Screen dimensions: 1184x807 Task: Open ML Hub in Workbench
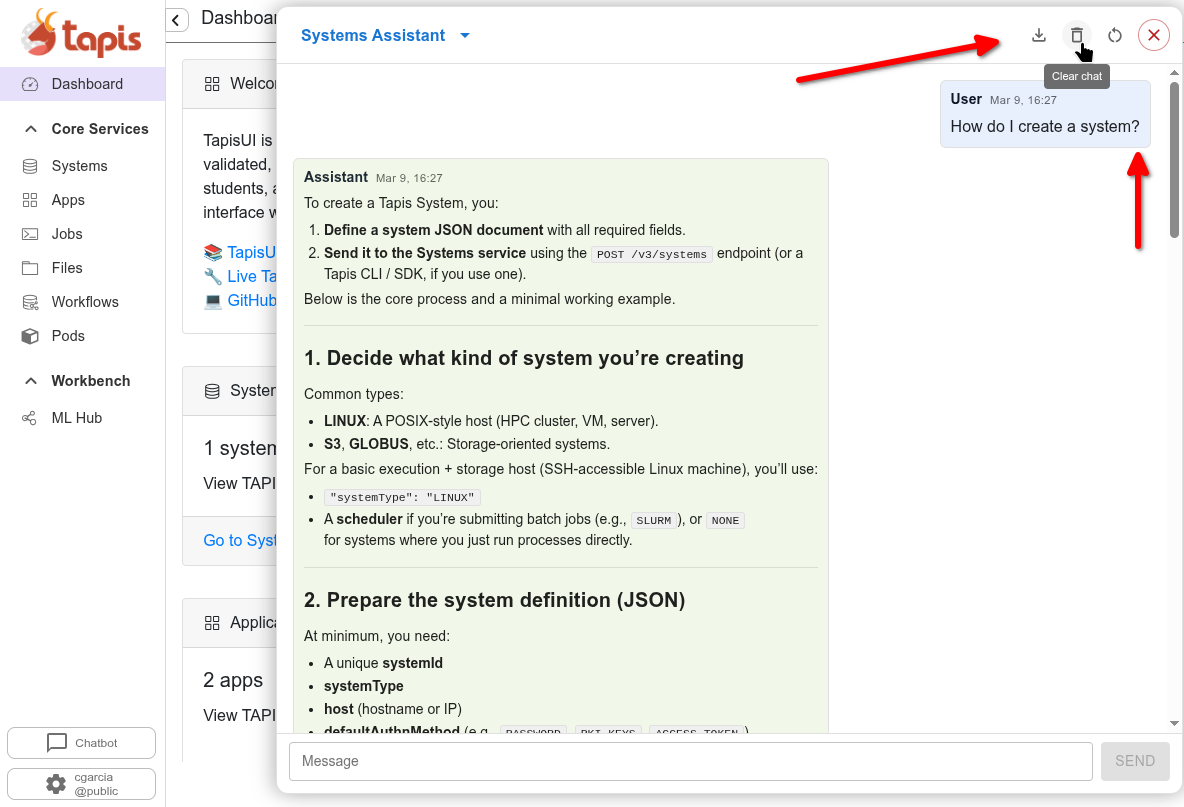(76, 418)
